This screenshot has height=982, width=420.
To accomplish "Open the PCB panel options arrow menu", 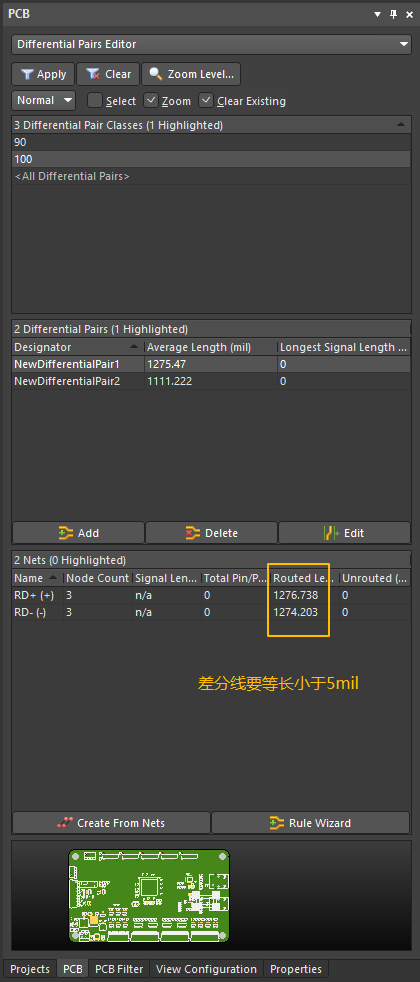I will [377, 14].
